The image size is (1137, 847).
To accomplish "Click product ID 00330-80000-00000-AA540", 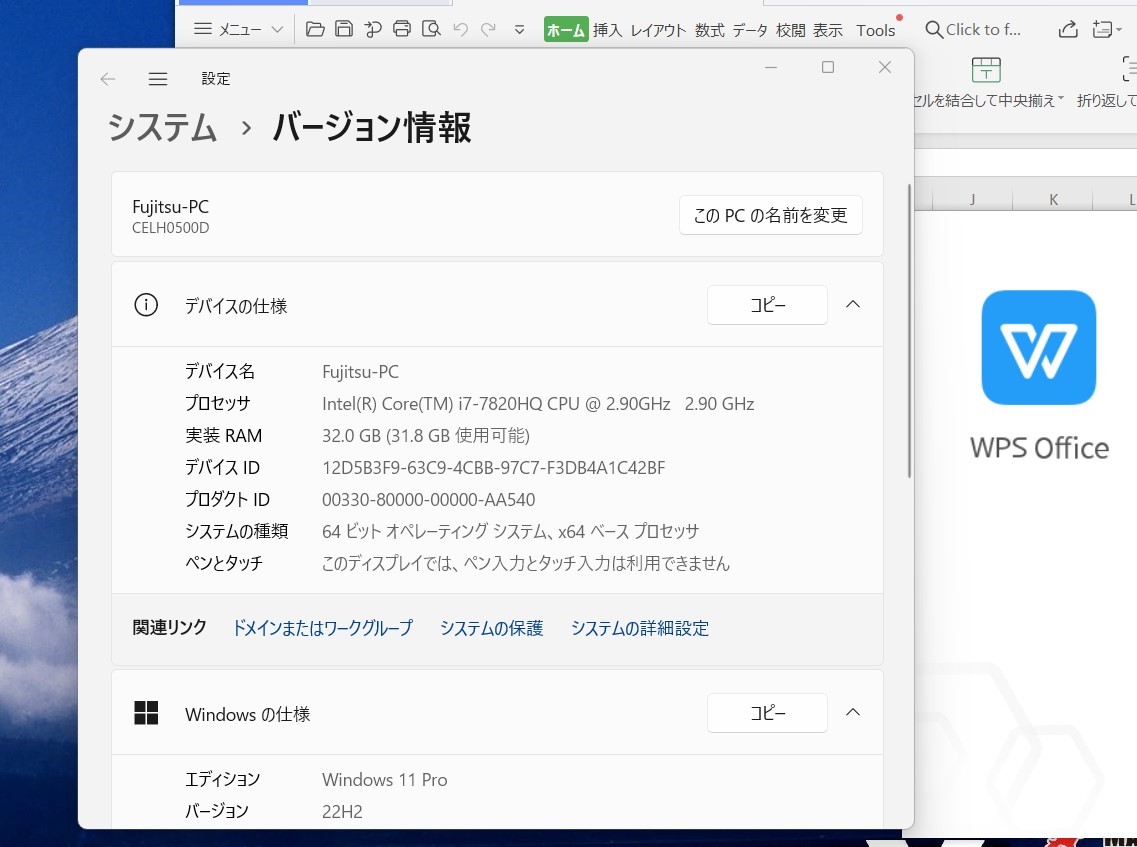I will pos(429,500).
